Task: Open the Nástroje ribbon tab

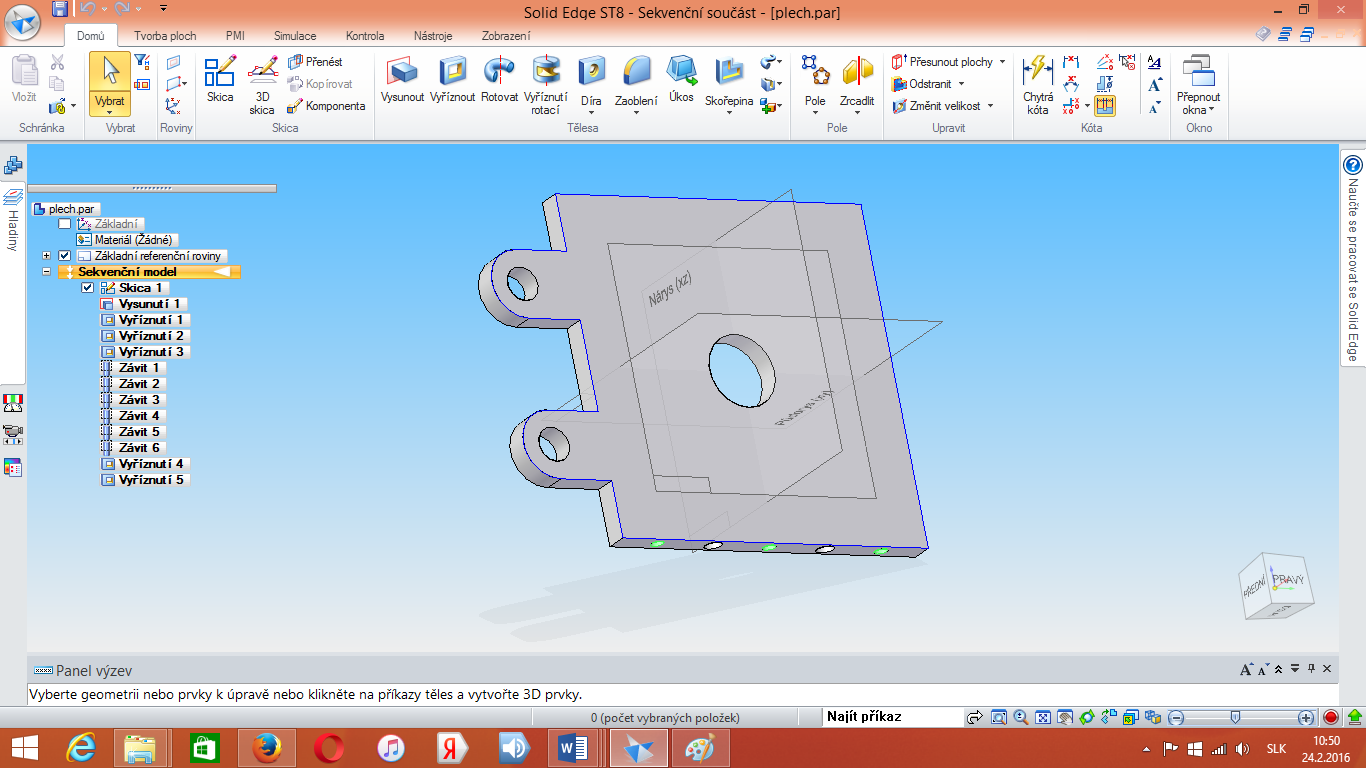Action: click(432, 36)
